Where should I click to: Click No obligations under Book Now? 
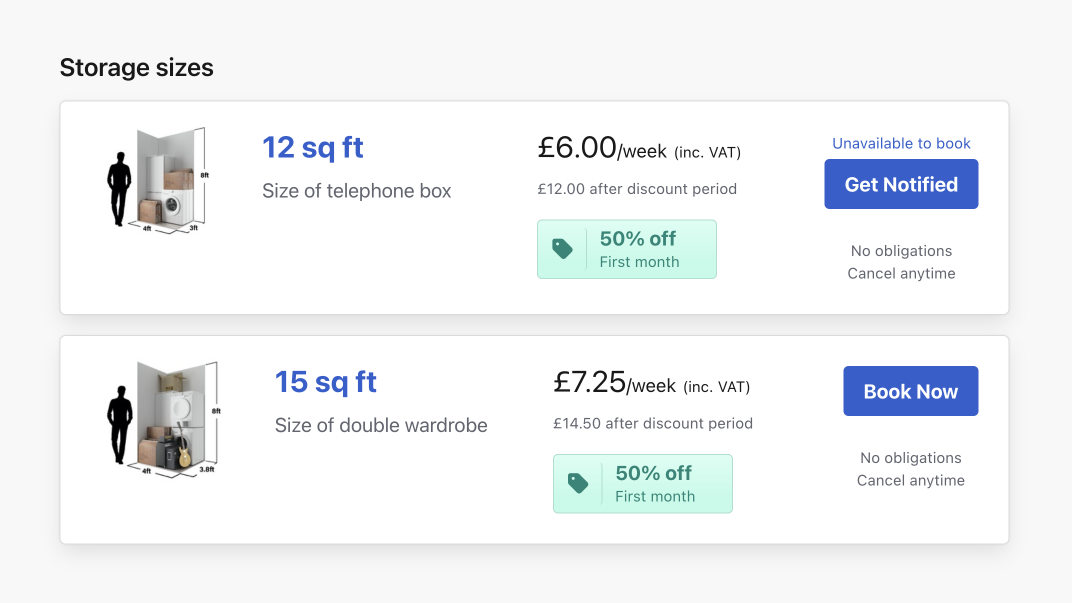910,458
